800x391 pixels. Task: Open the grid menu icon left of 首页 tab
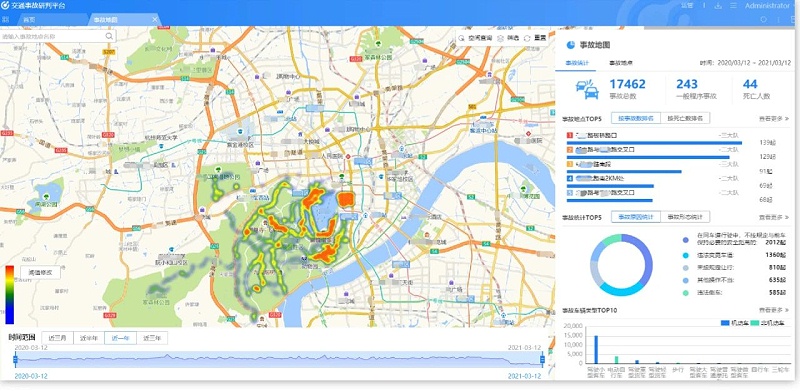5,19
